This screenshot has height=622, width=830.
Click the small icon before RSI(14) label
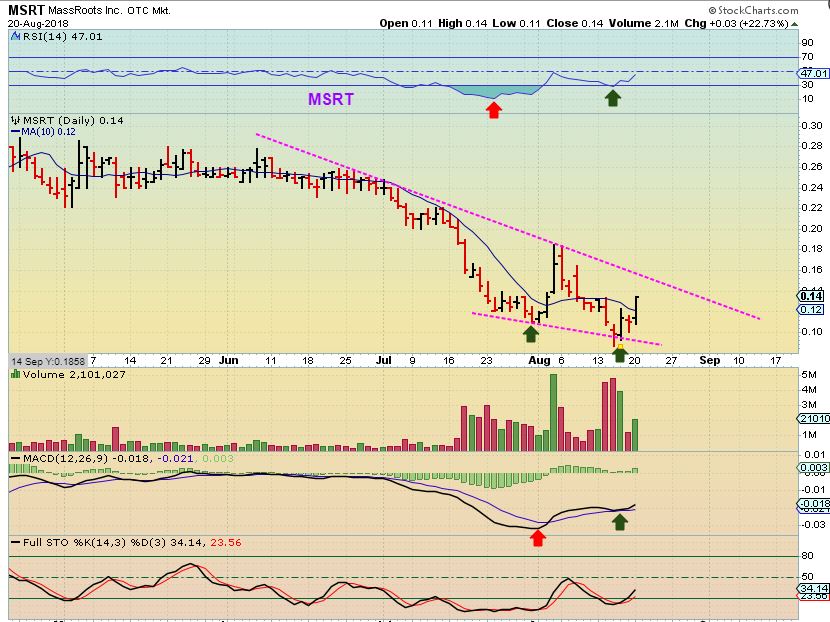point(15,37)
